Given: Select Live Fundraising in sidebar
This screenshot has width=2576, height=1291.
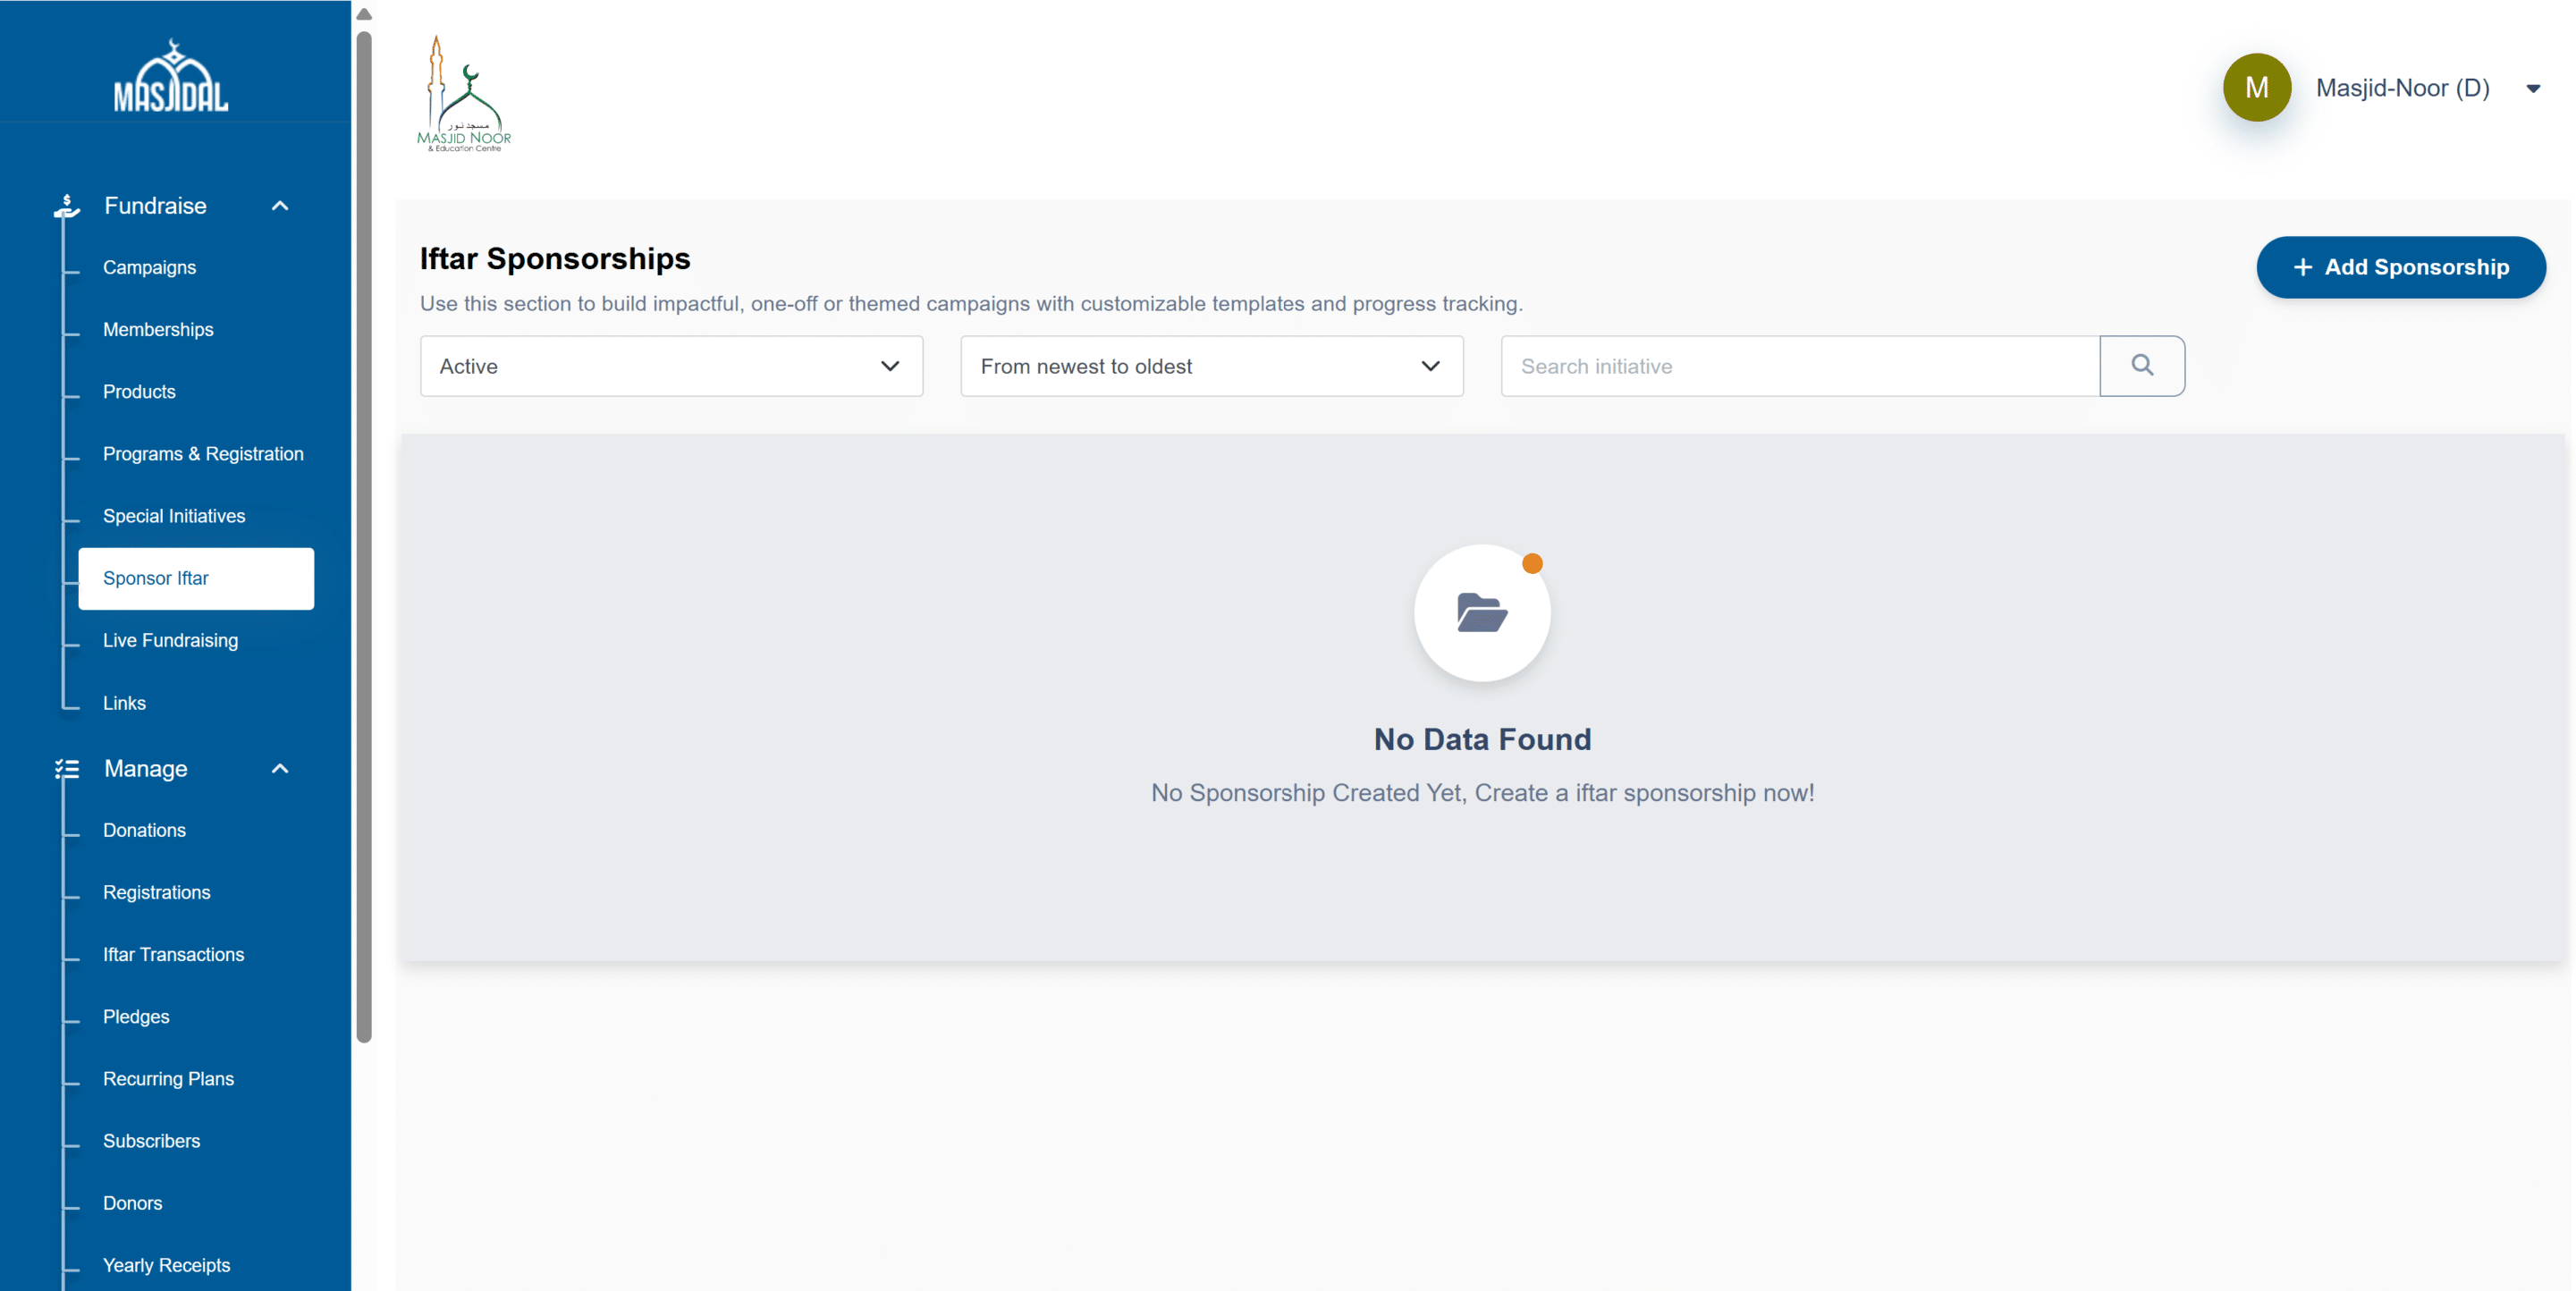Looking at the screenshot, I should [170, 640].
